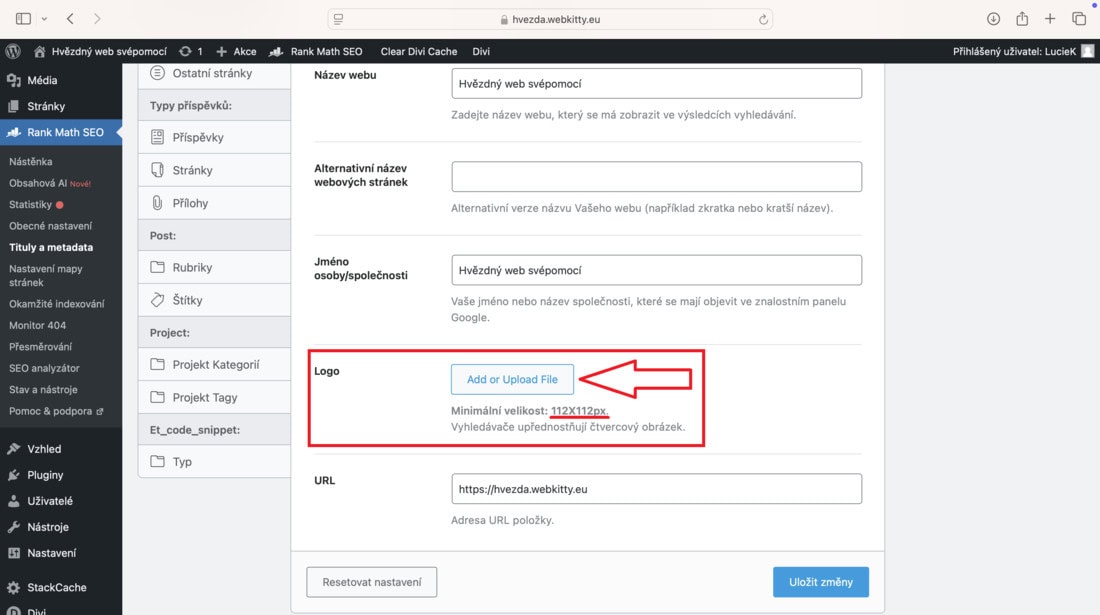Click the Uložit změny button
1100x615 pixels.
(x=821, y=582)
